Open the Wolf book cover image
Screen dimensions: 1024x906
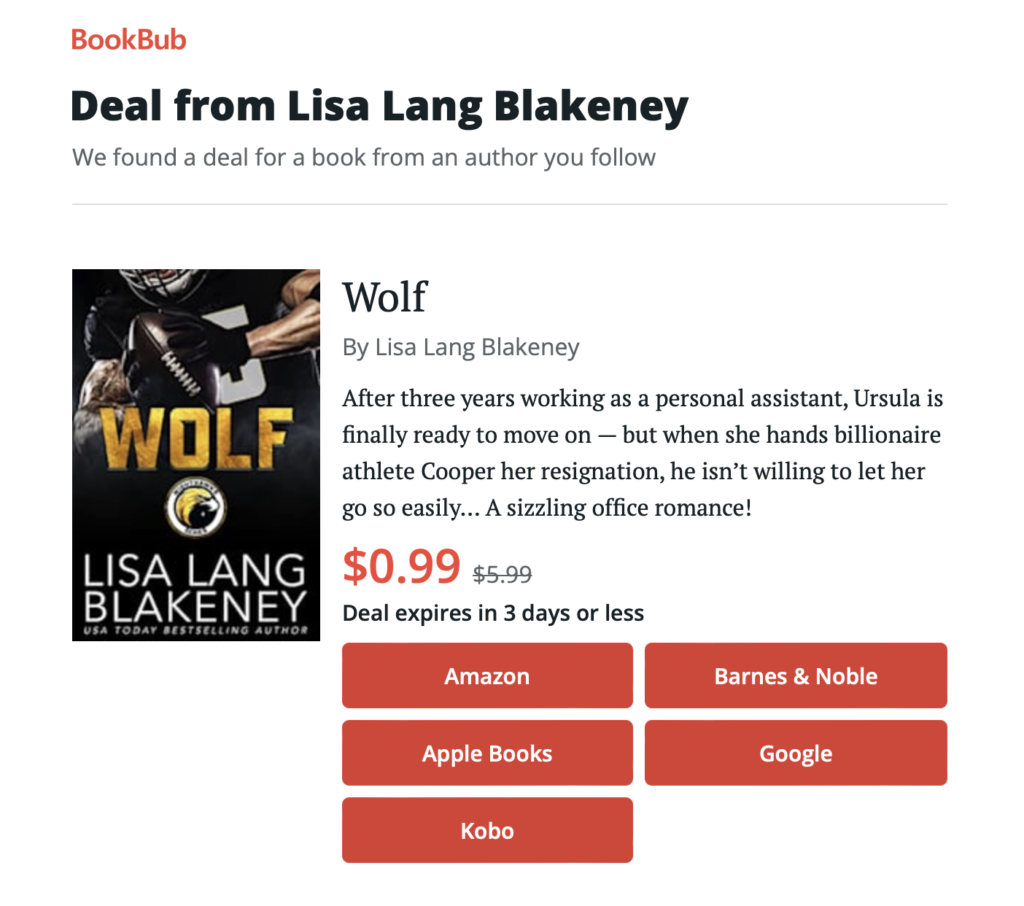(196, 455)
